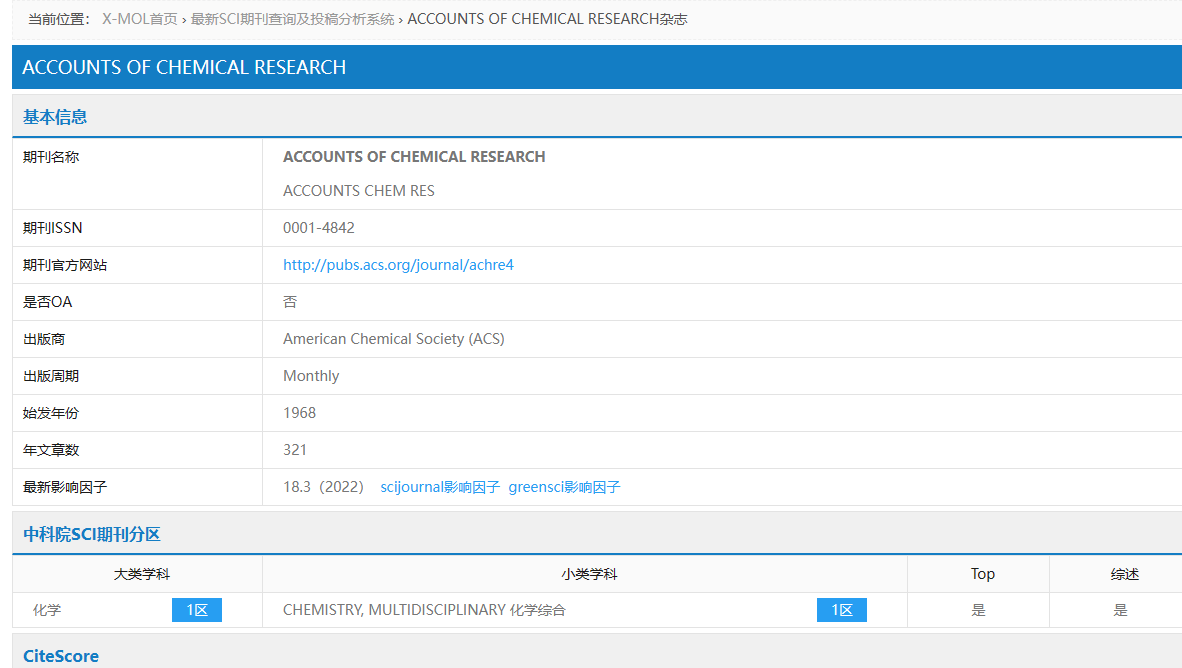Click the bold ACCOUNTS OF CHEMICAL RESEARCH journal name

click(x=414, y=157)
